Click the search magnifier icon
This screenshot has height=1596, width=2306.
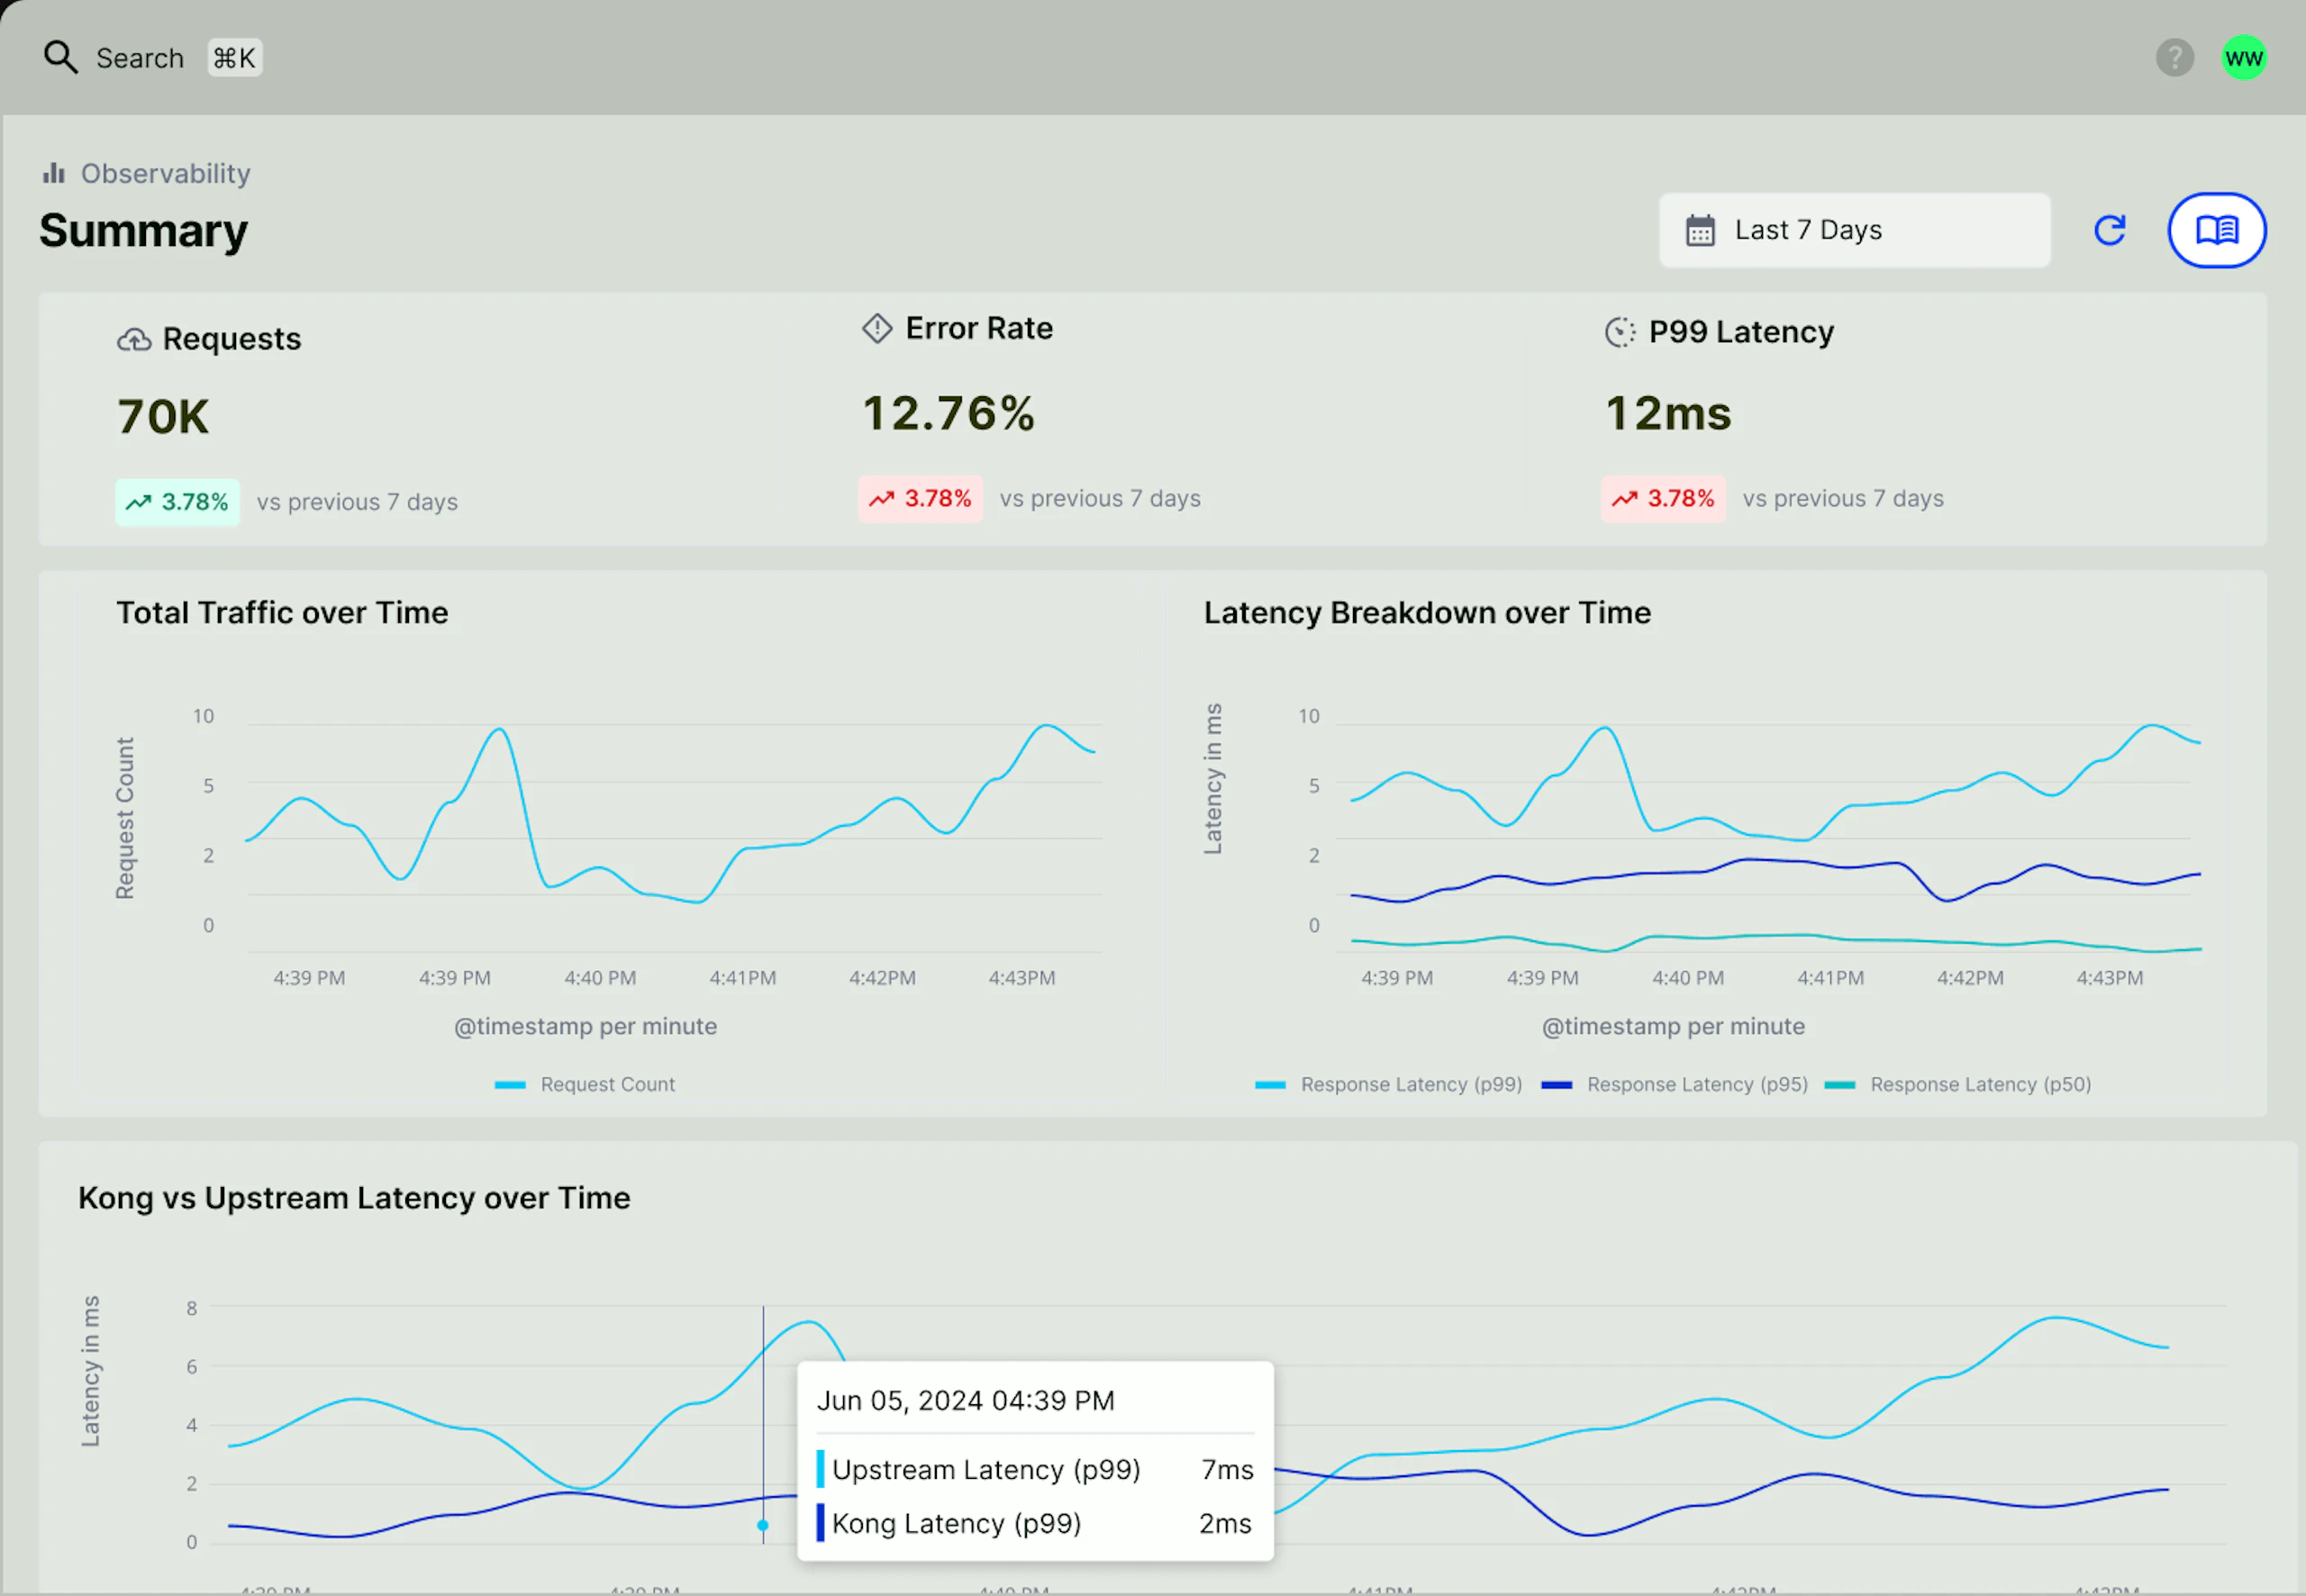point(60,57)
